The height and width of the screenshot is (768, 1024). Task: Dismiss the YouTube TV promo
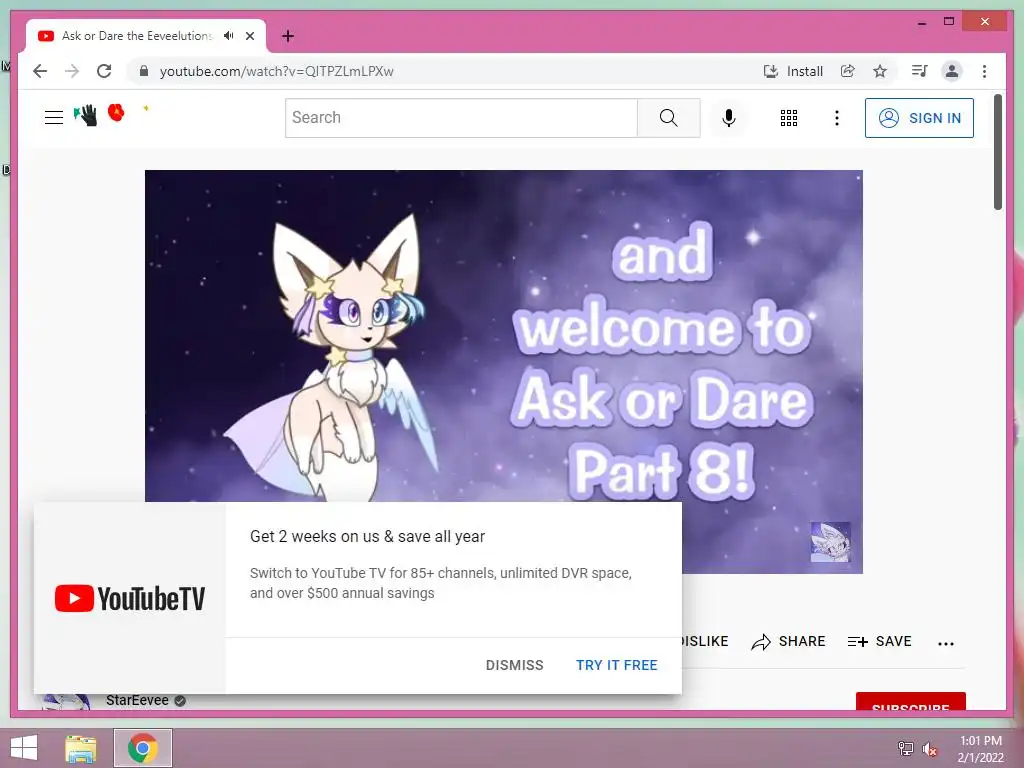515,665
